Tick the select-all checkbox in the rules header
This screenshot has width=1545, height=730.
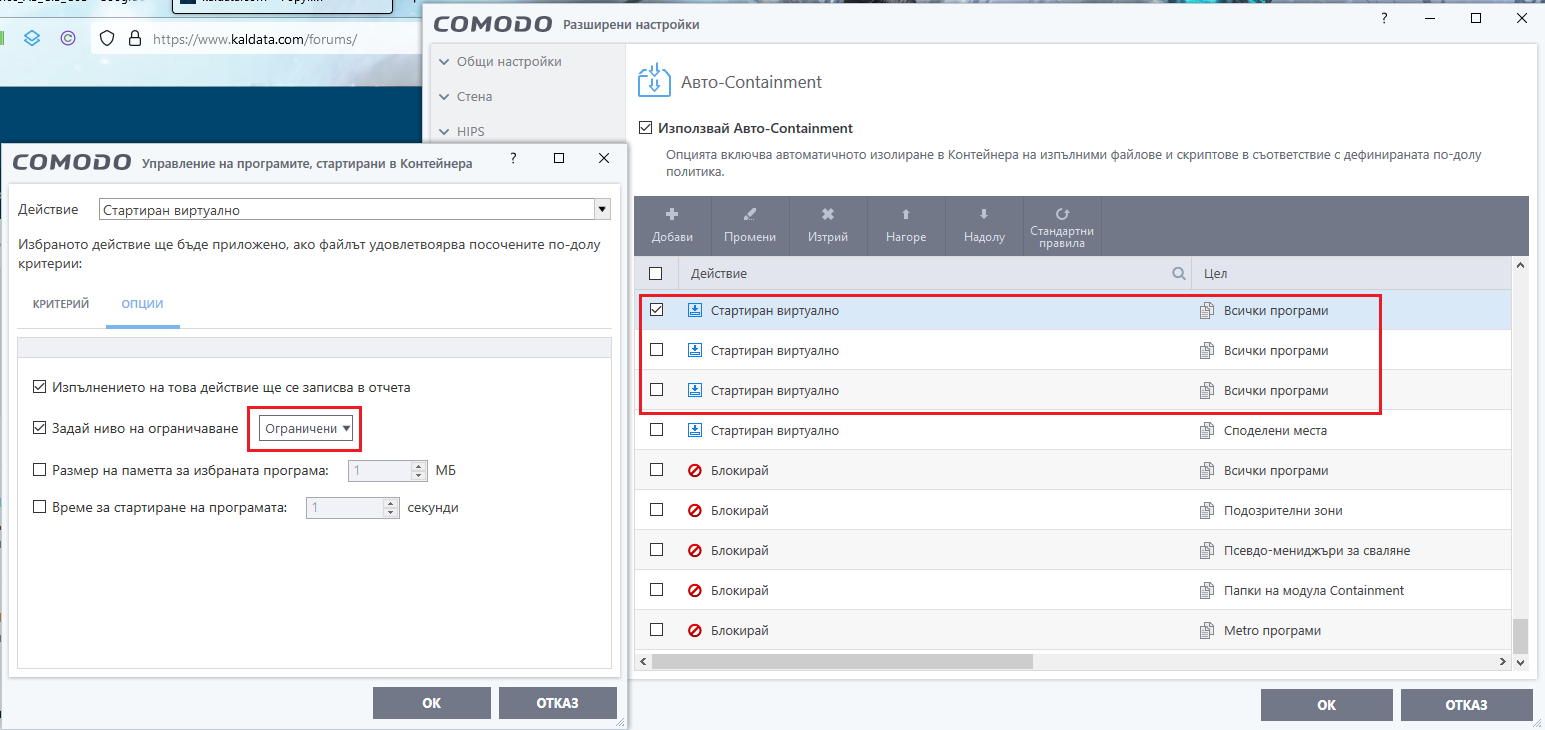pyautogui.click(x=655, y=273)
